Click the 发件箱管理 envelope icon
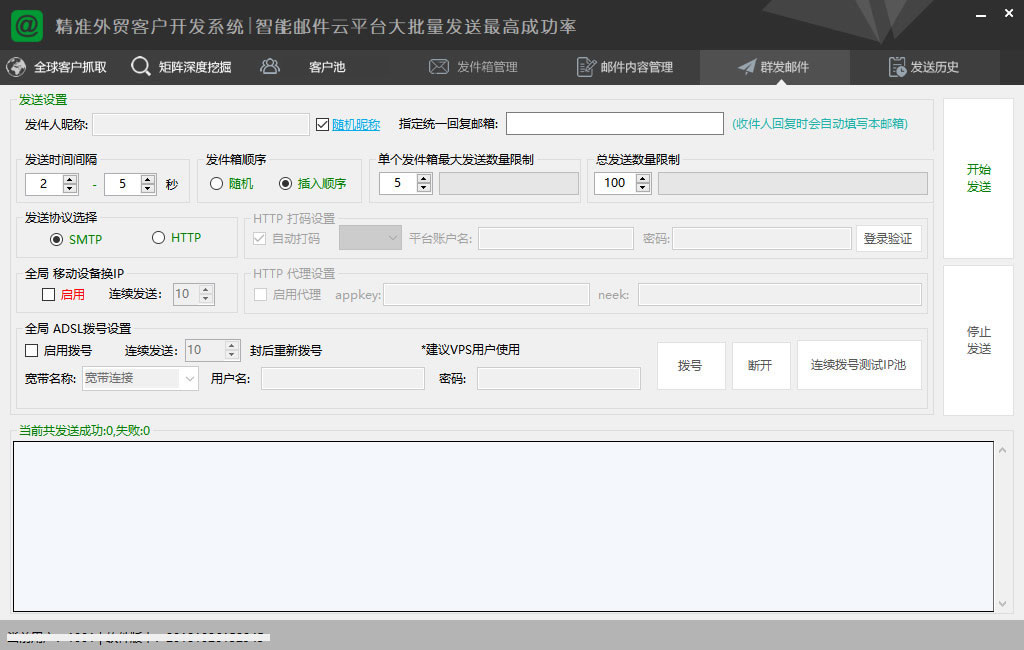The image size is (1024, 650). pyautogui.click(x=438, y=67)
